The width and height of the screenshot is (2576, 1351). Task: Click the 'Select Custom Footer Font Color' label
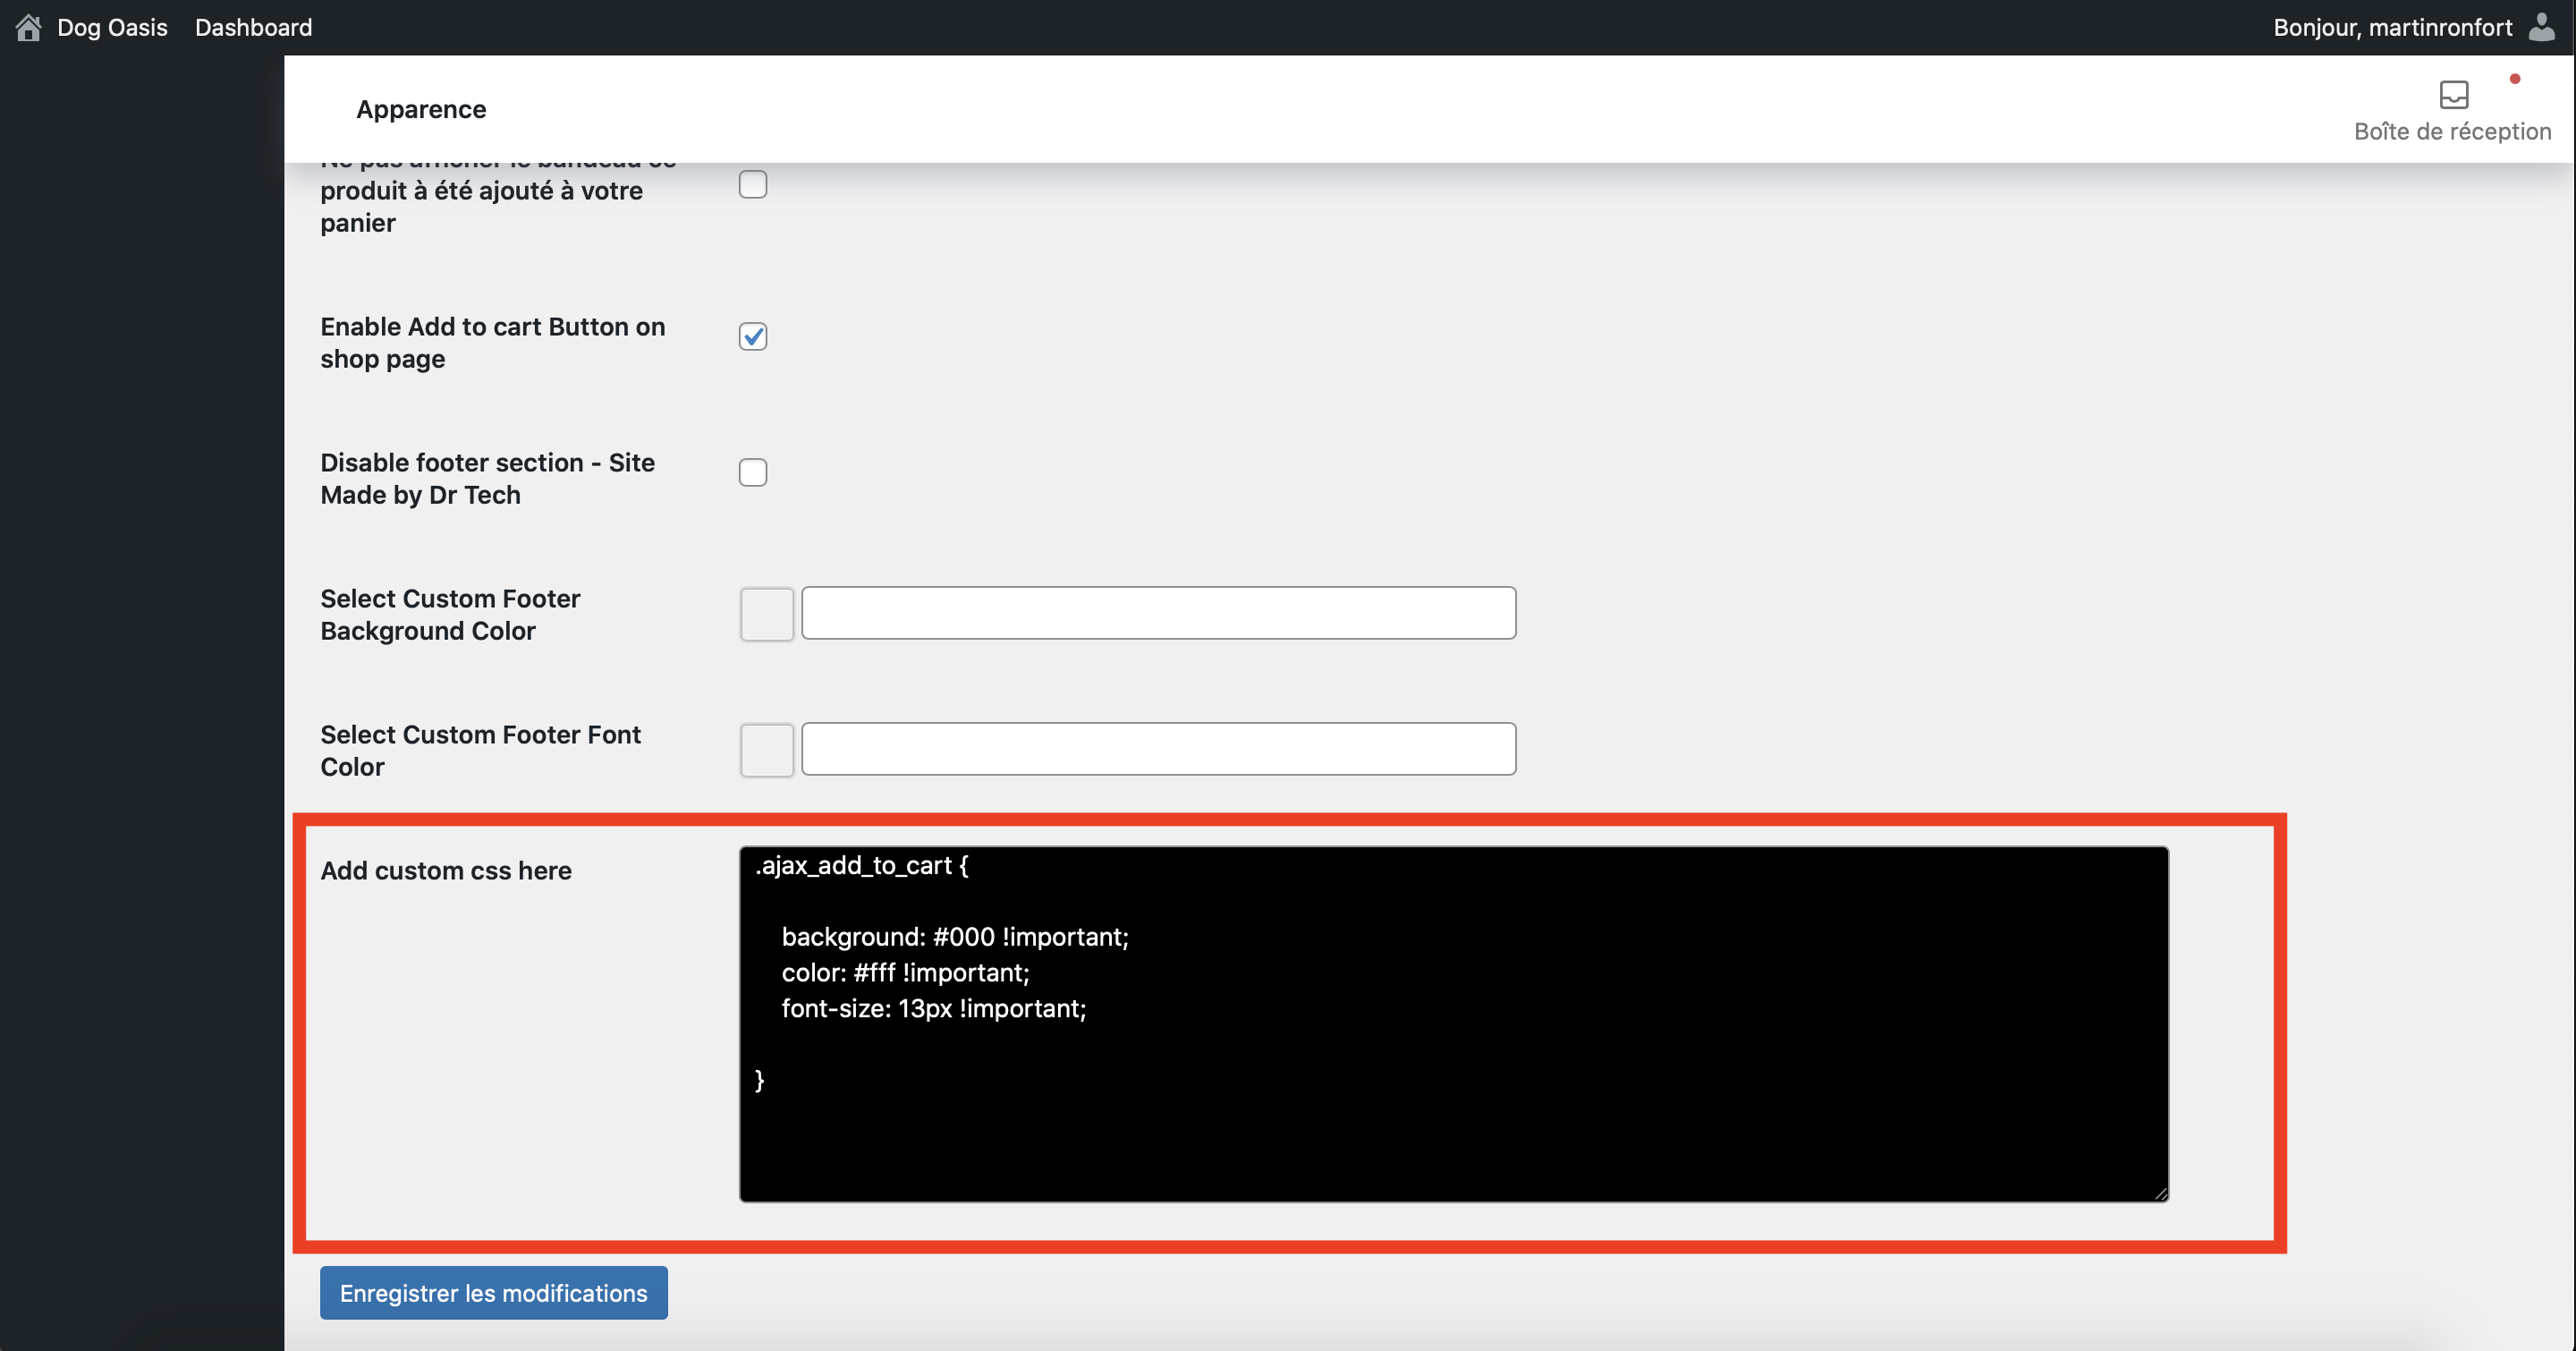(480, 750)
